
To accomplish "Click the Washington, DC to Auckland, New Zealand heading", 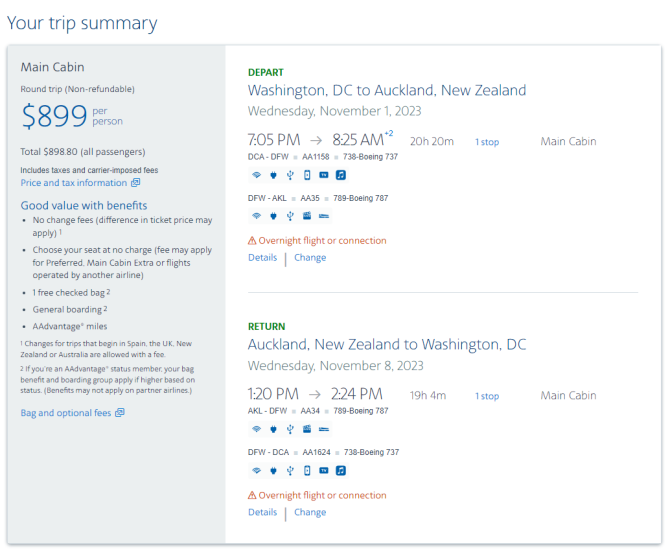I will click(387, 90).
